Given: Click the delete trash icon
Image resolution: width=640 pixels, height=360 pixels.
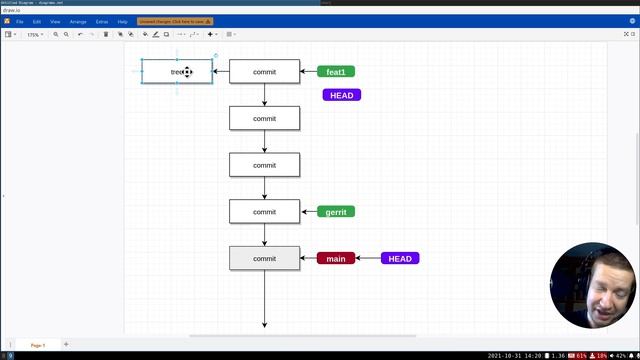Looking at the screenshot, I should tap(106, 35).
